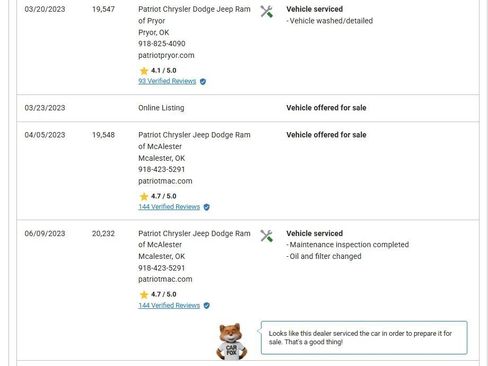Viewport: 488px width, 366px height.
Task: Click Vehicle serviced heading for 06/09/2023
Action: (314, 233)
